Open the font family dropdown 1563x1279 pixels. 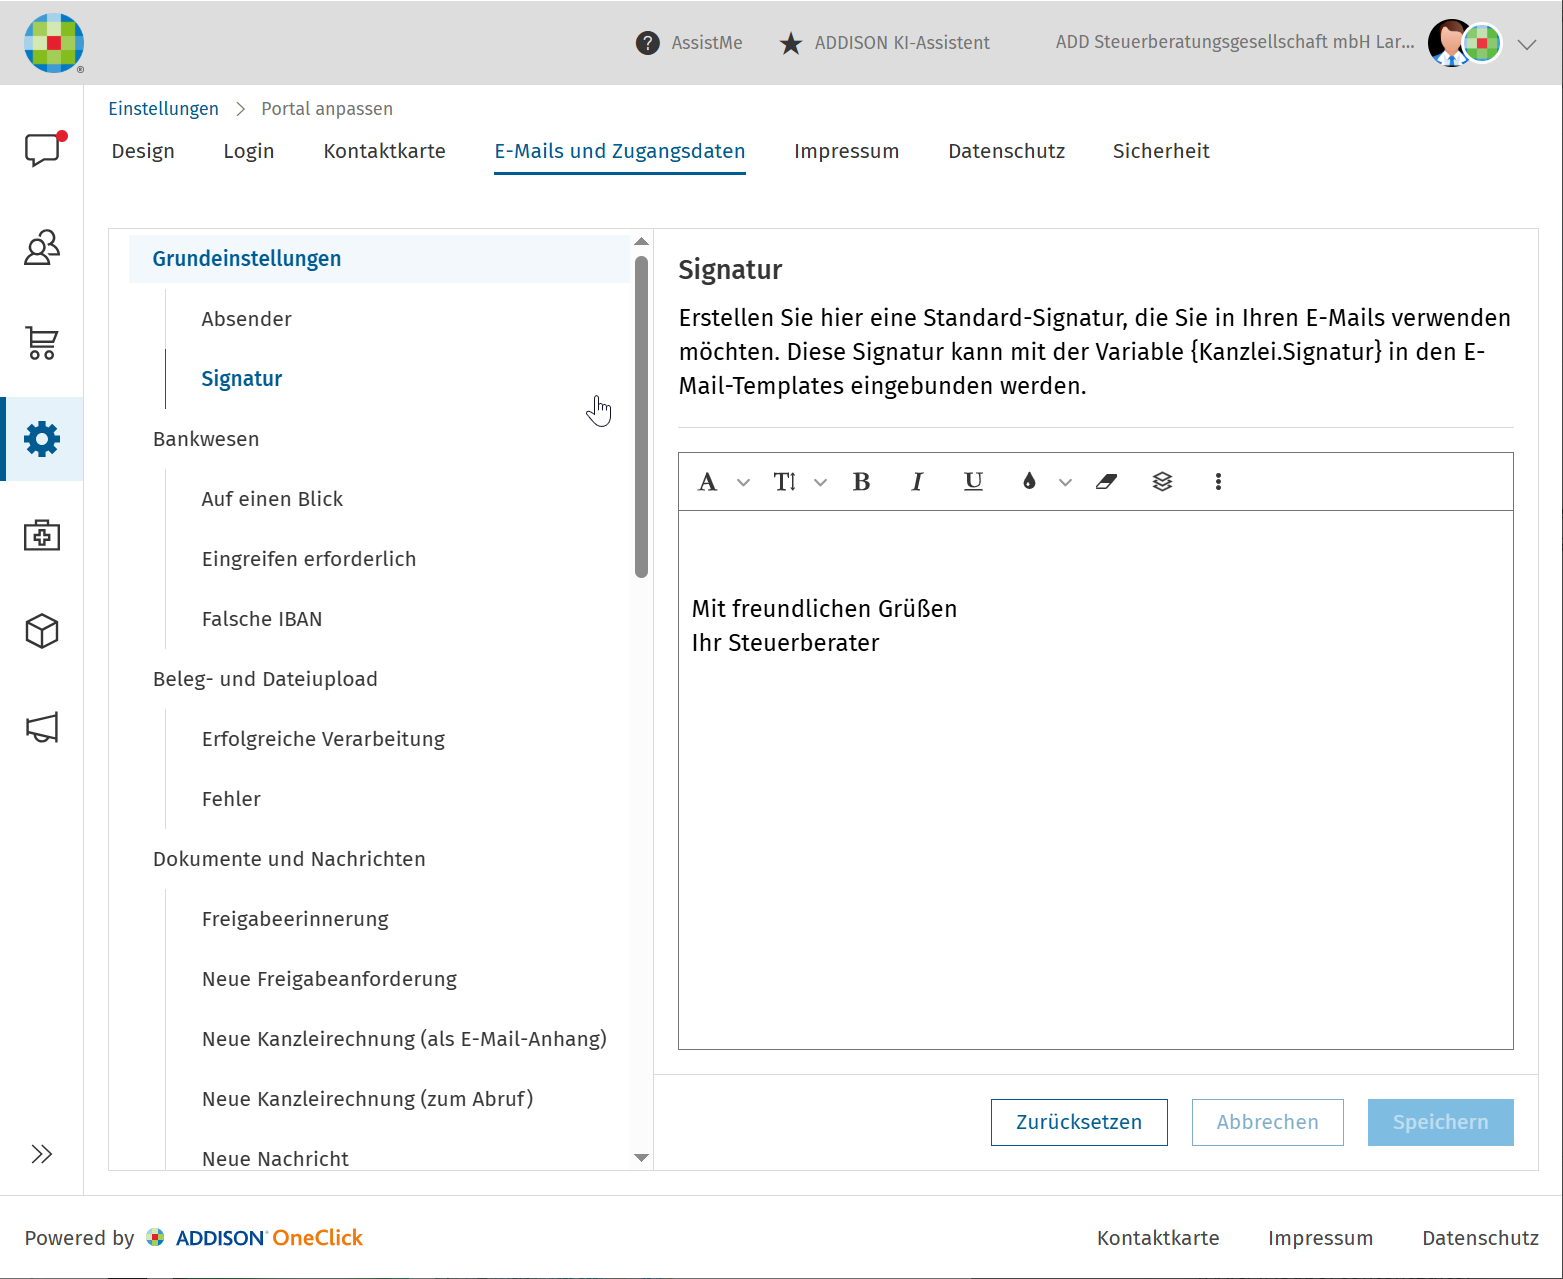723,482
